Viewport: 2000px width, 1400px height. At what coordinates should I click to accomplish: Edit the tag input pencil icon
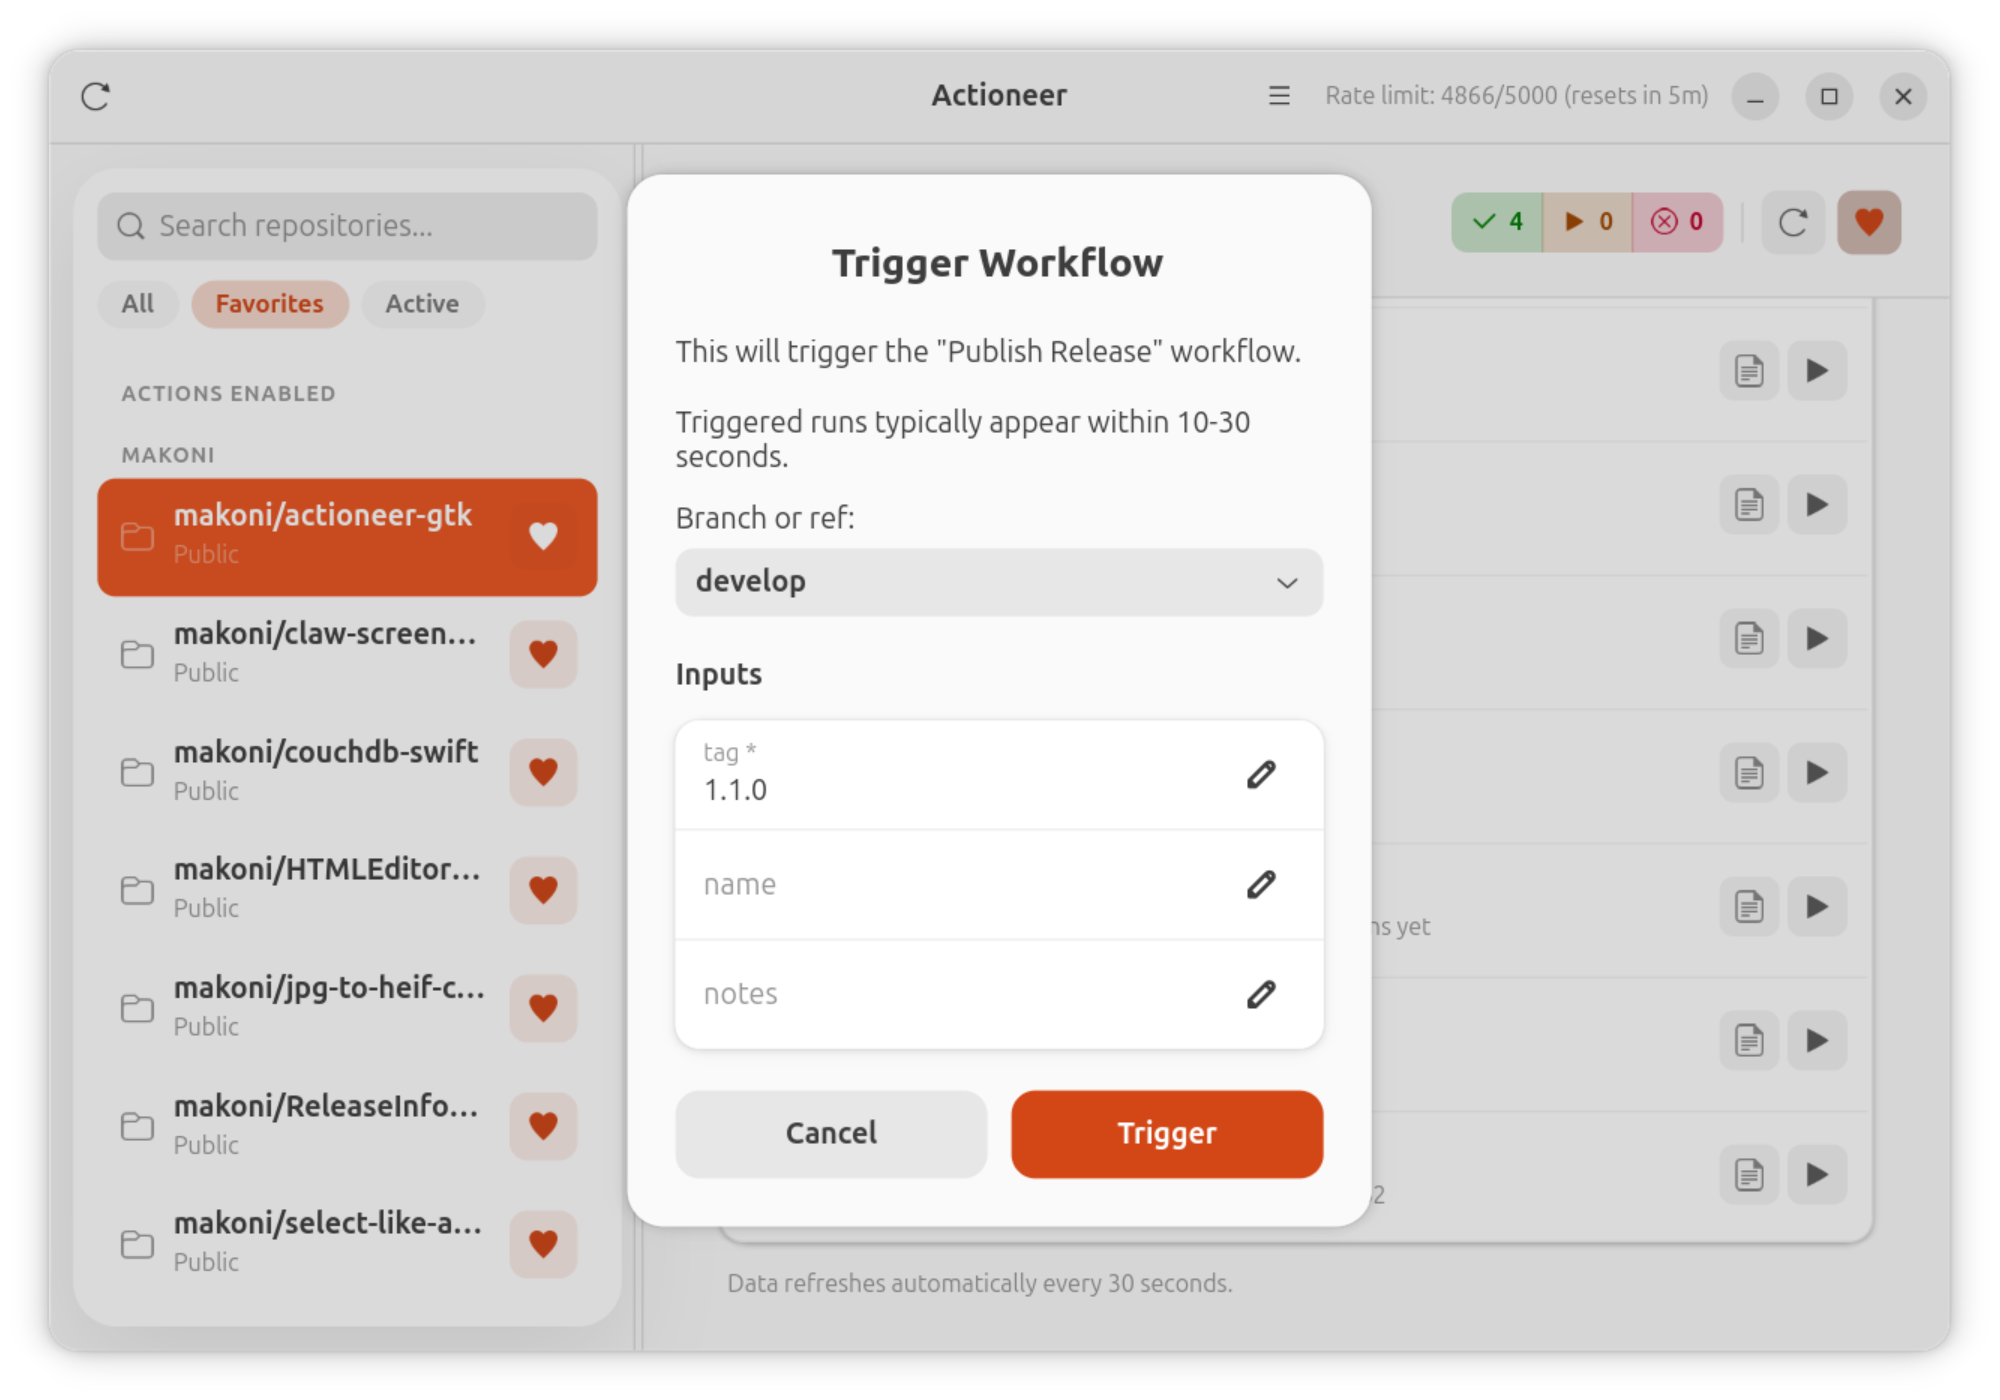pos(1261,774)
